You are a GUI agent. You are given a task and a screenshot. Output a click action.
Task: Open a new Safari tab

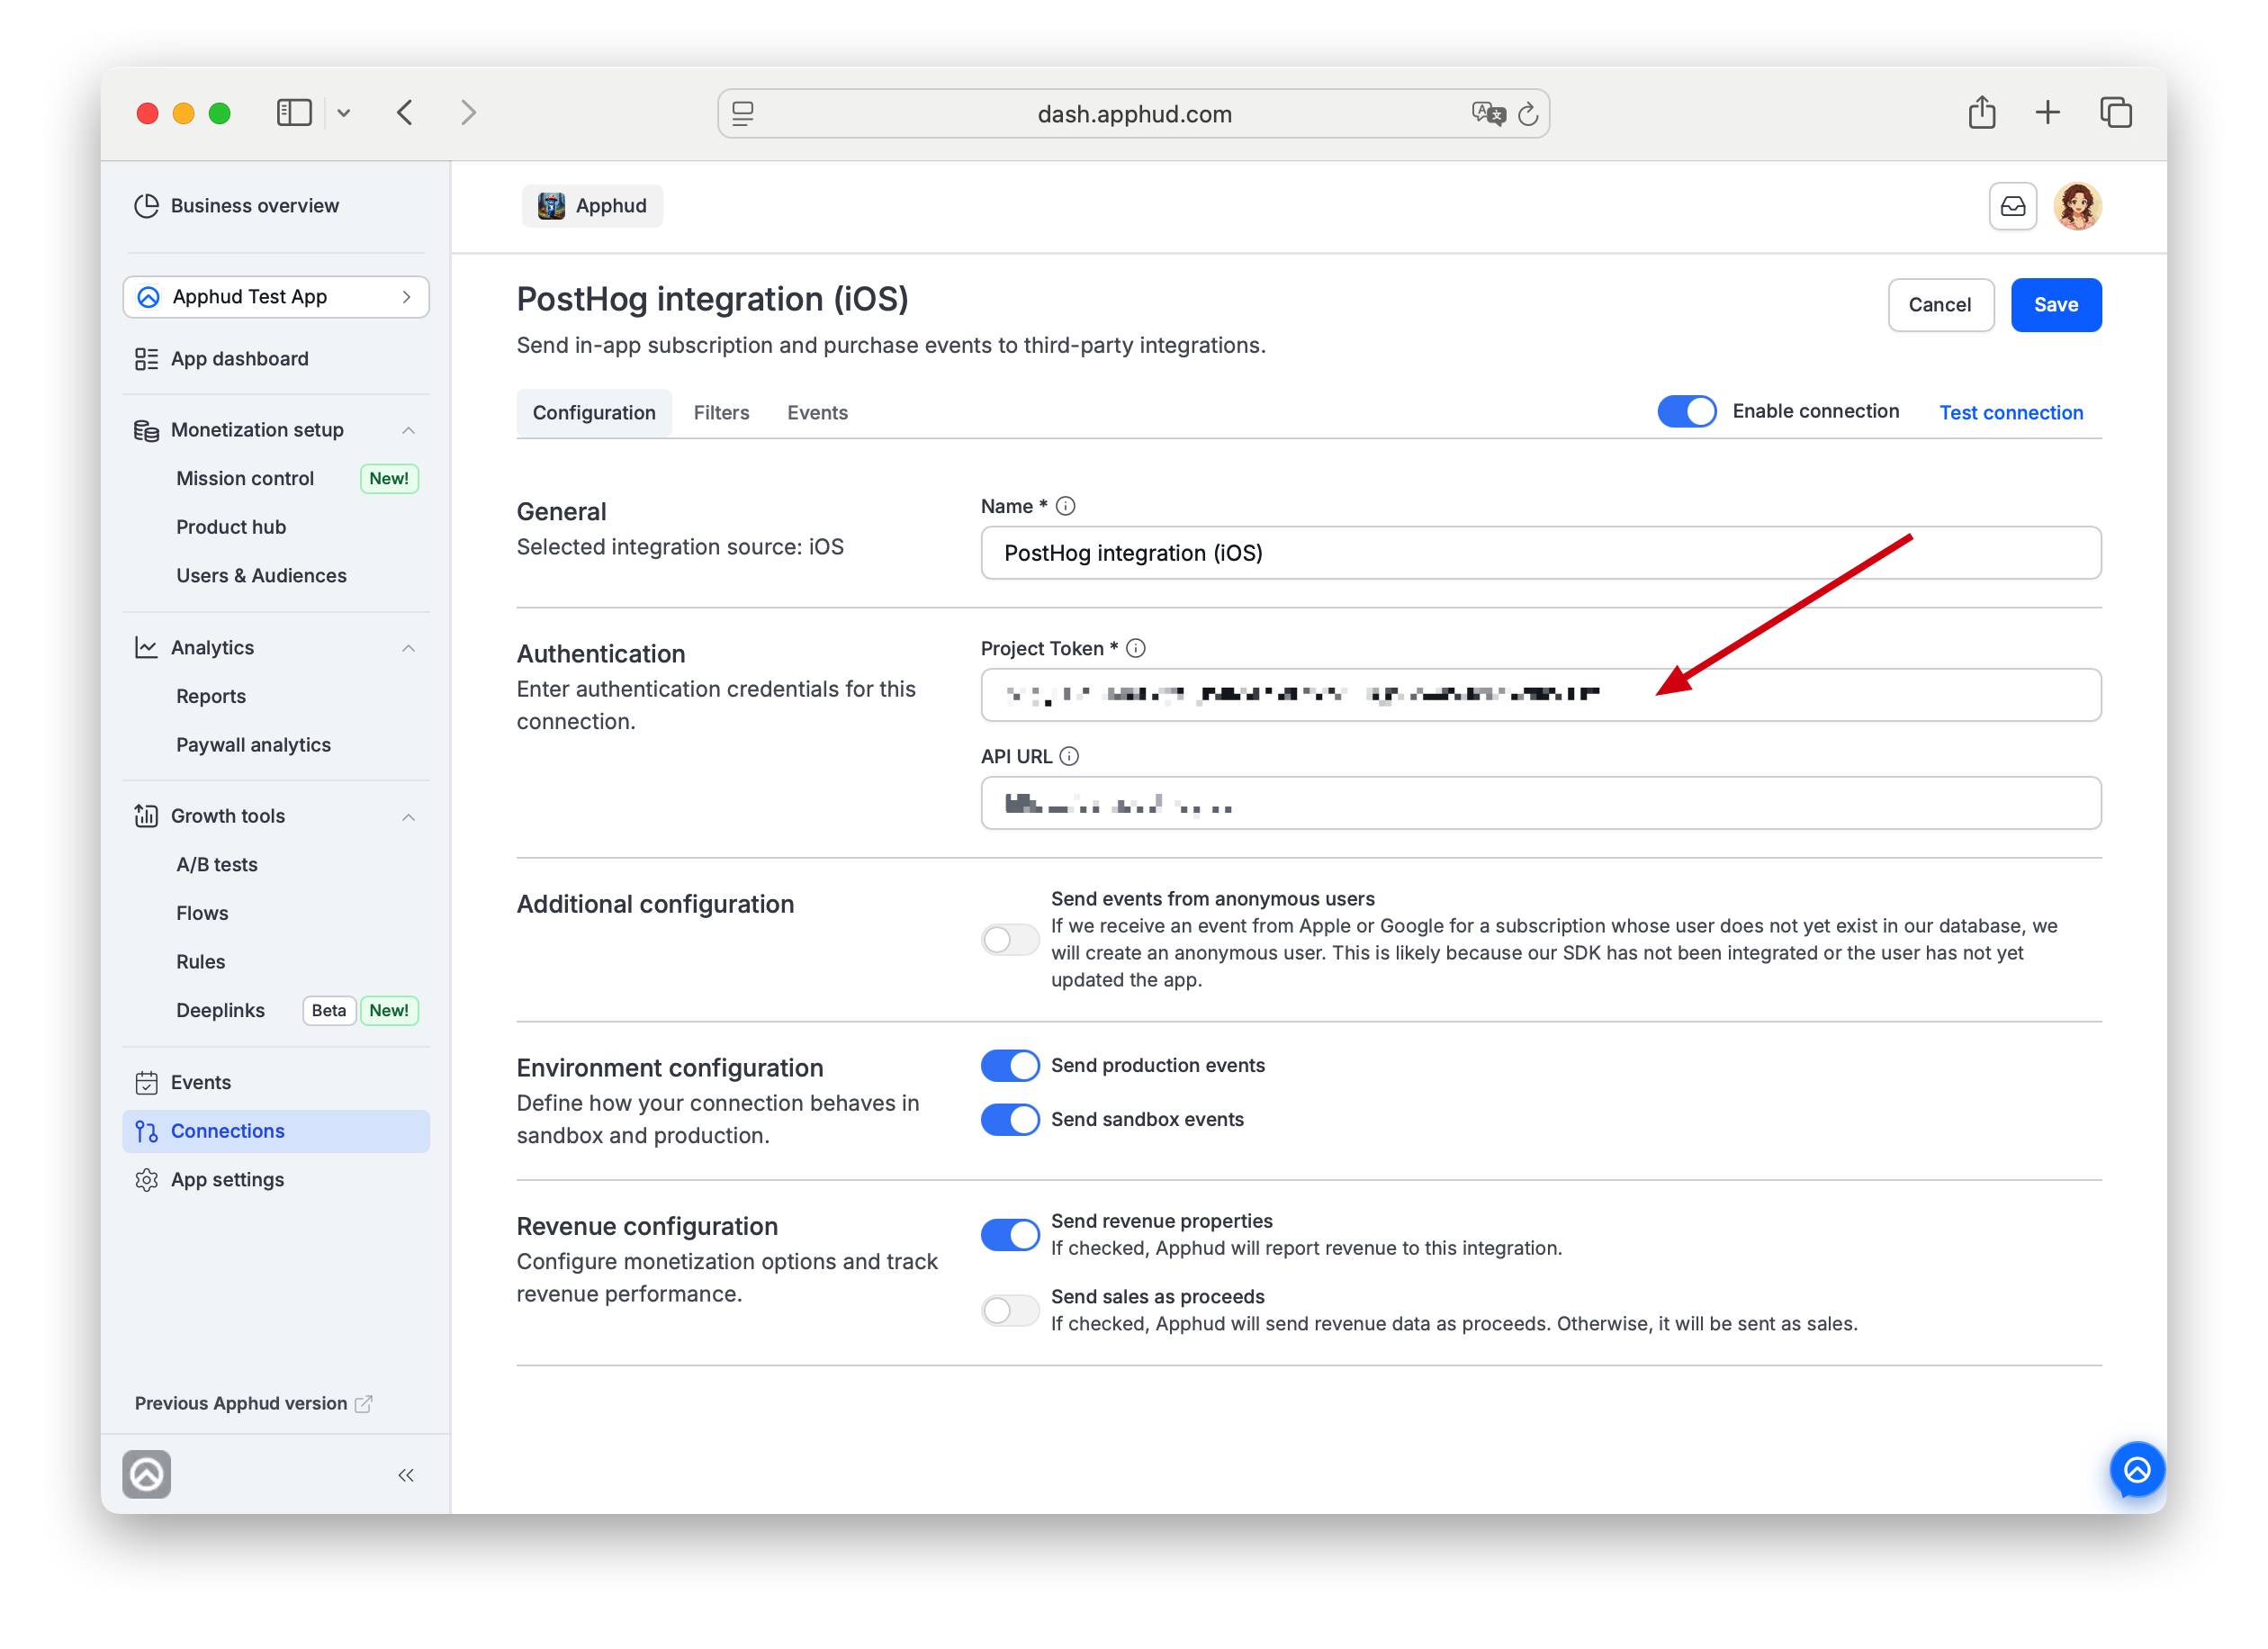click(x=2047, y=112)
